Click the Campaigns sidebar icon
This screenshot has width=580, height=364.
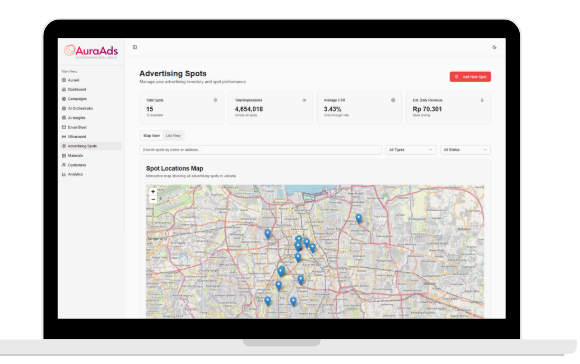pyautogui.click(x=64, y=99)
